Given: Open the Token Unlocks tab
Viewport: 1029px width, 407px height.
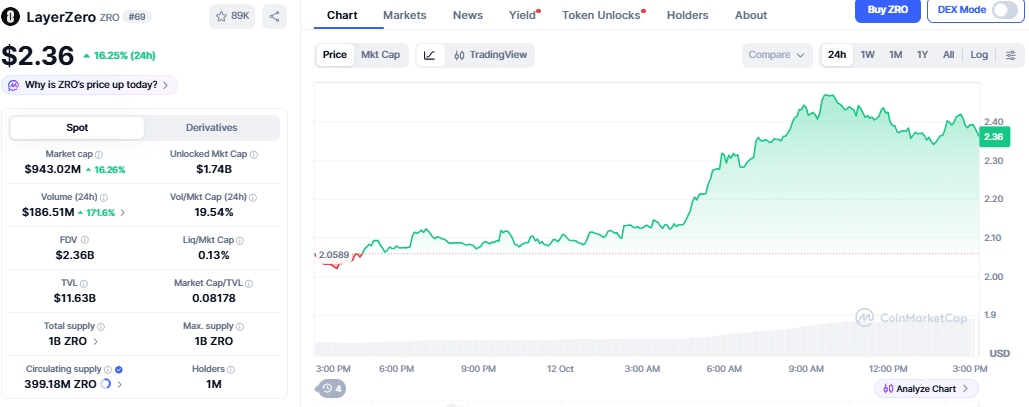Looking at the screenshot, I should tap(602, 15).
